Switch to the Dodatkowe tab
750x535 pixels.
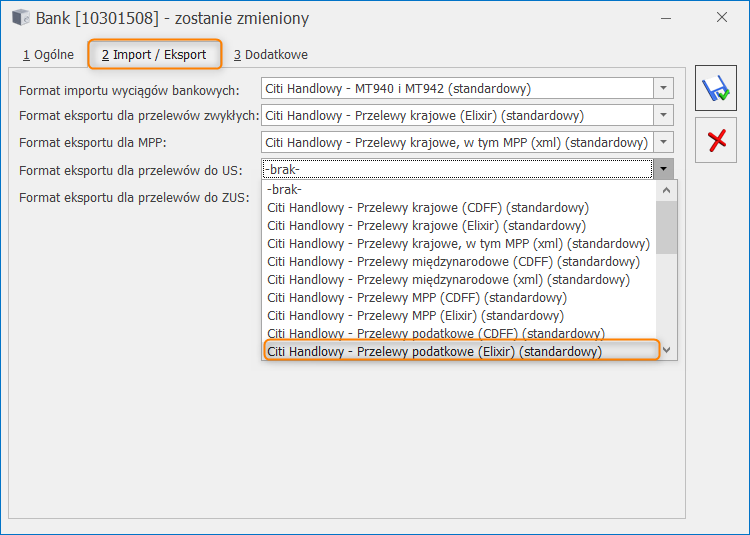tap(271, 54)
